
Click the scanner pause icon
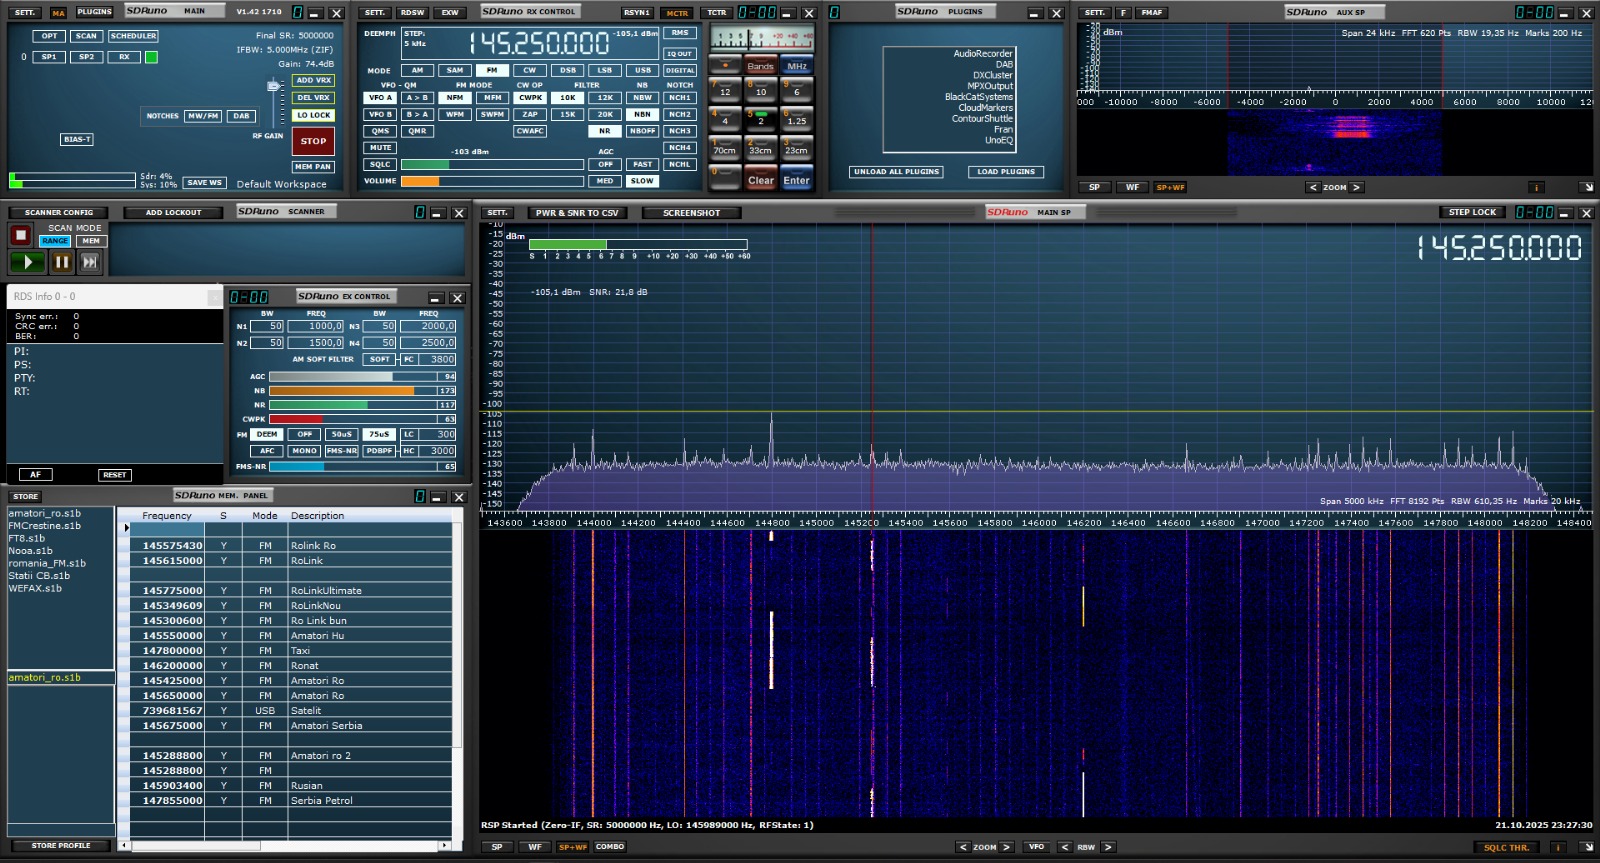click(62, 262)
